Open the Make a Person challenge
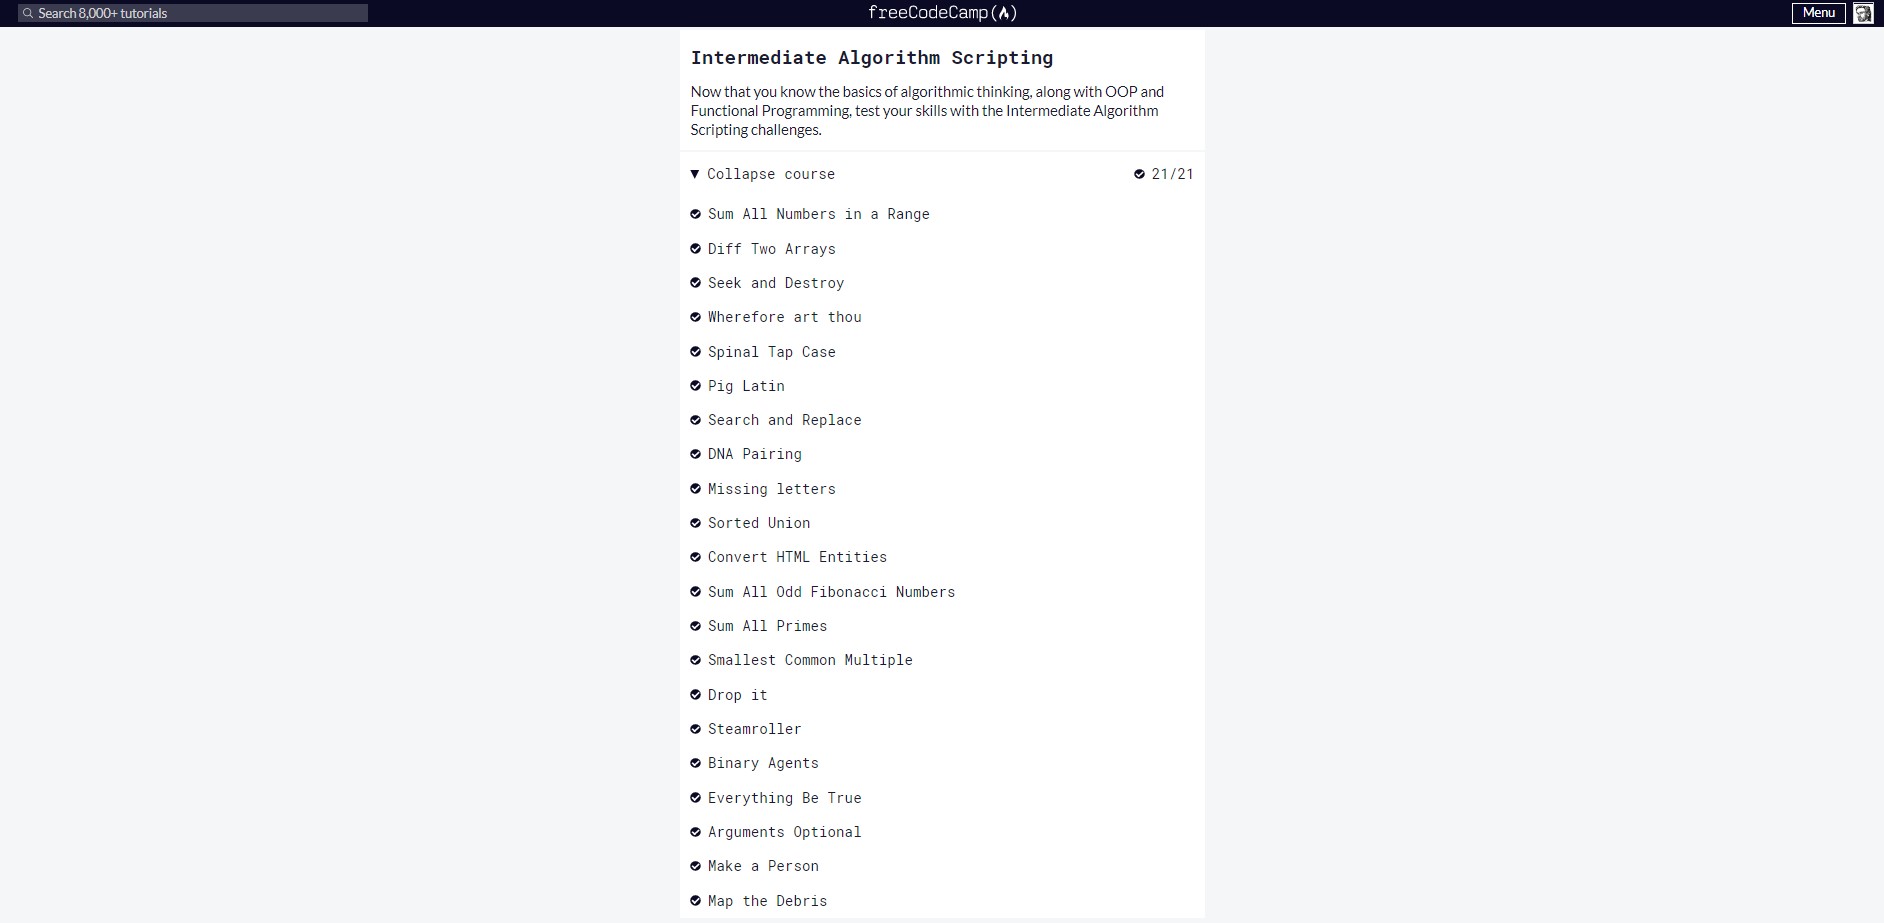This screenshot has width=1884, height=923. point(763,866)
